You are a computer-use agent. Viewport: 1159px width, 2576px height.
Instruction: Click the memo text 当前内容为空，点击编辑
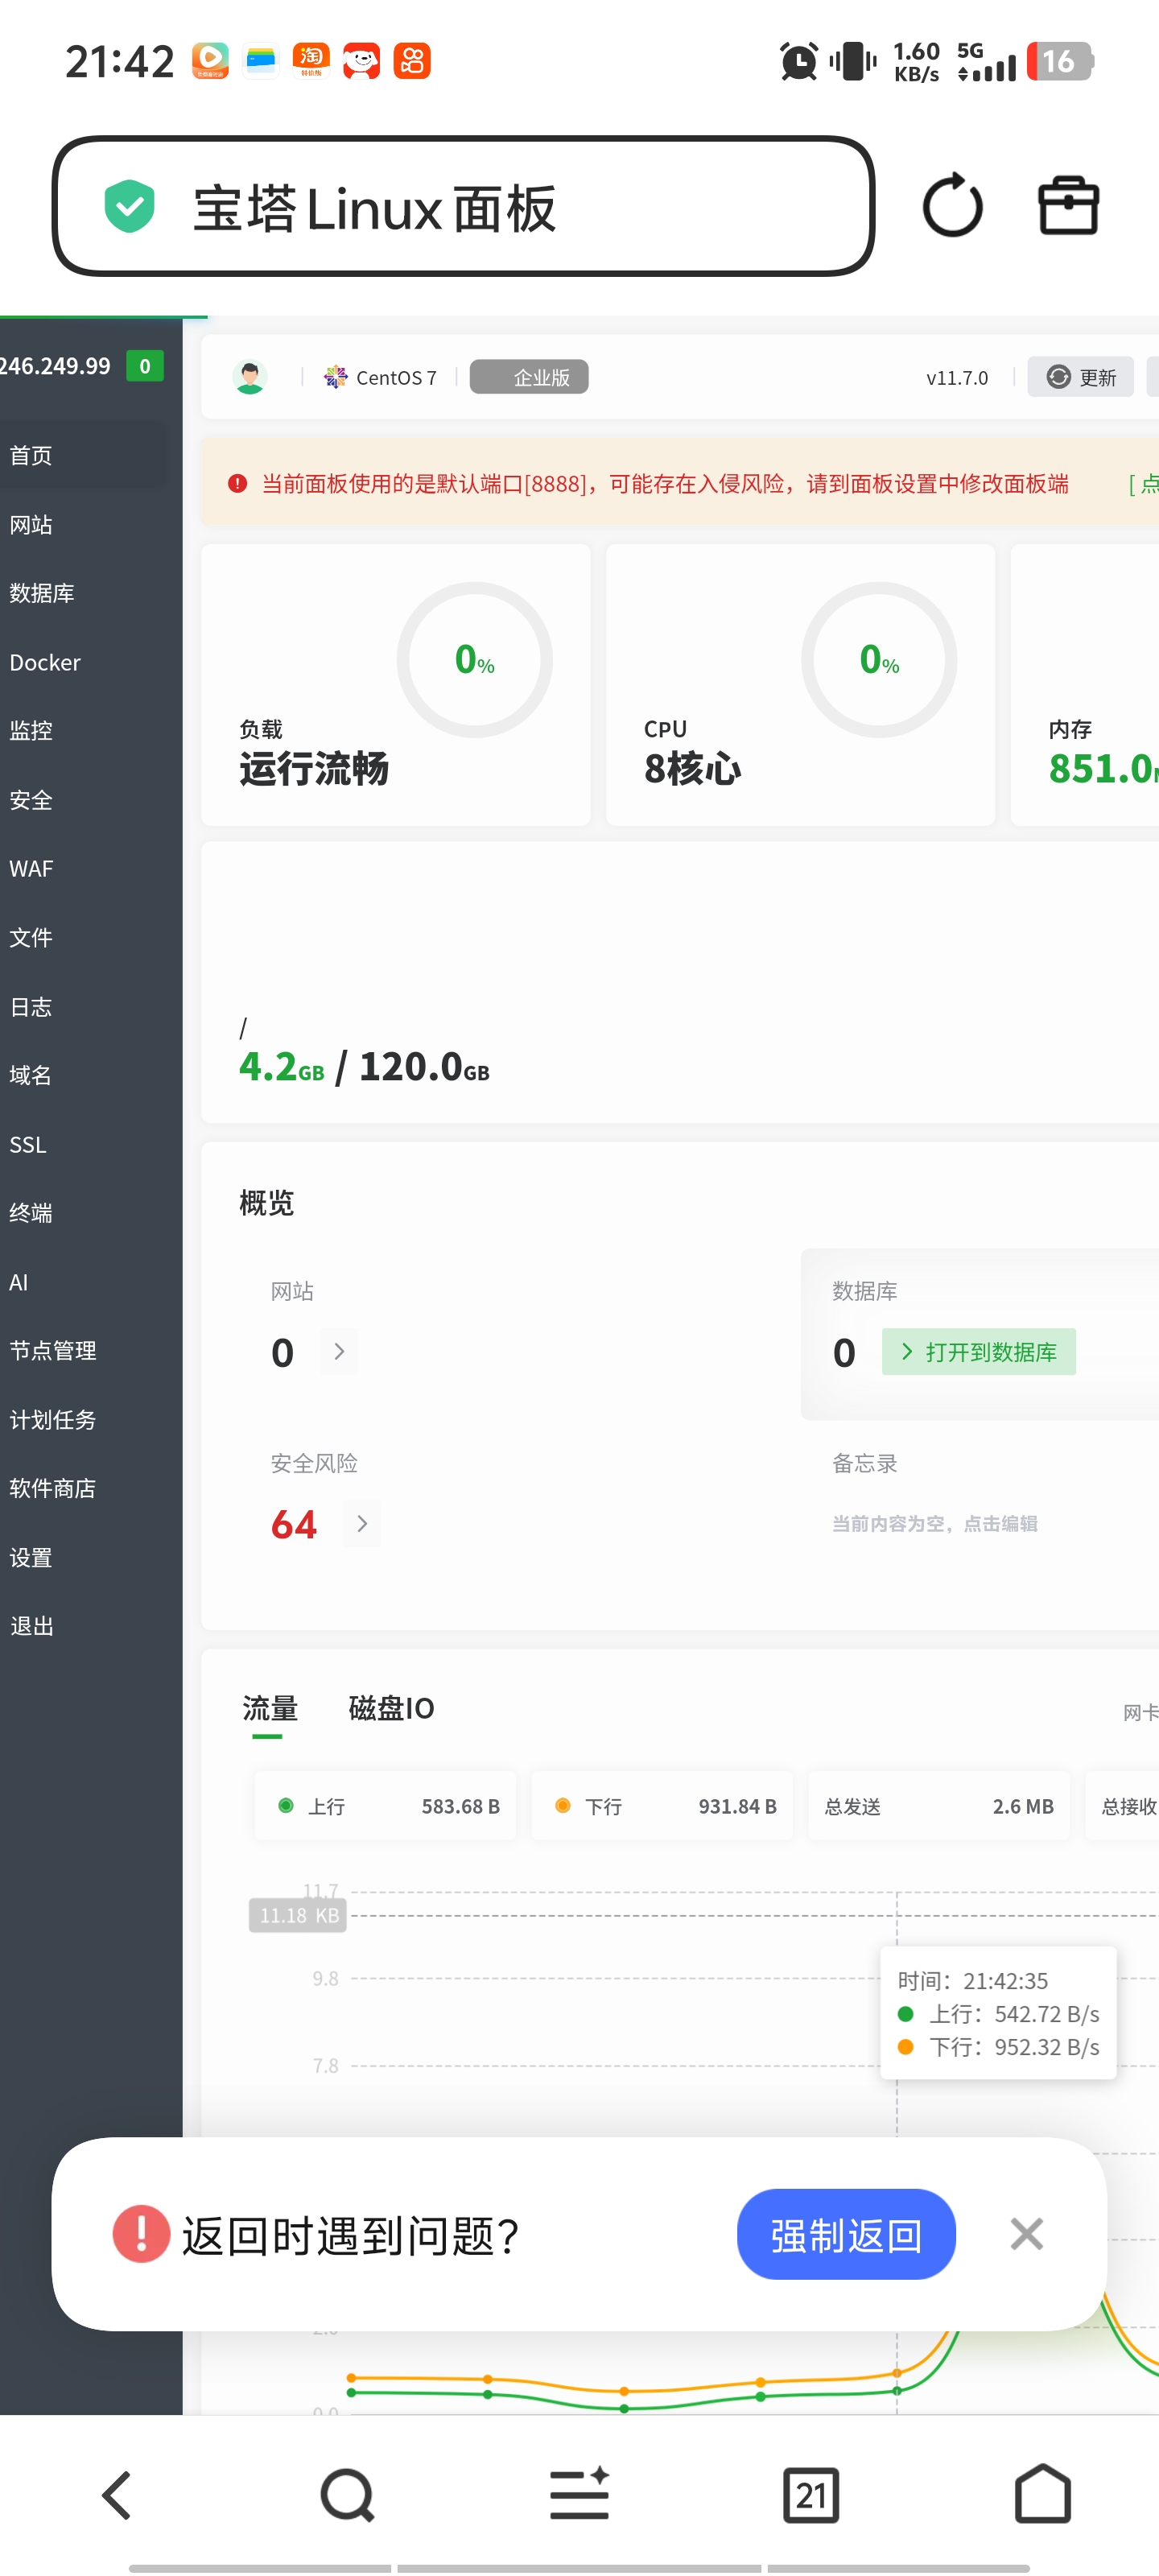pyautogui.click(x=935, y=1524)
